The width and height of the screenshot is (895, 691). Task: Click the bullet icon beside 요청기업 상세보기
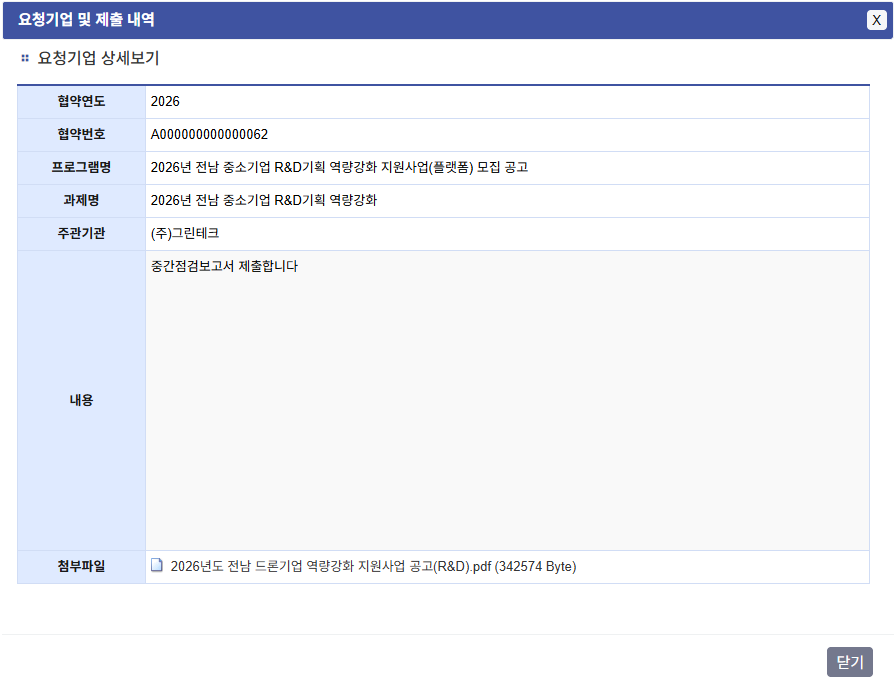point(25,58)
